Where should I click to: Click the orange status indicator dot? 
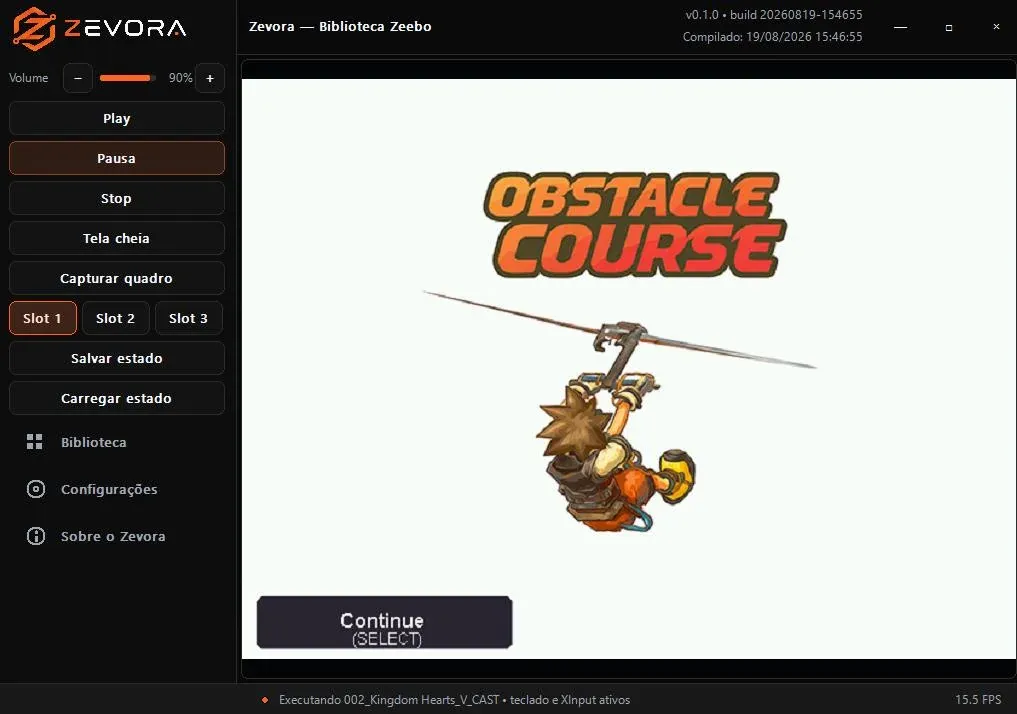click(265, 700)
